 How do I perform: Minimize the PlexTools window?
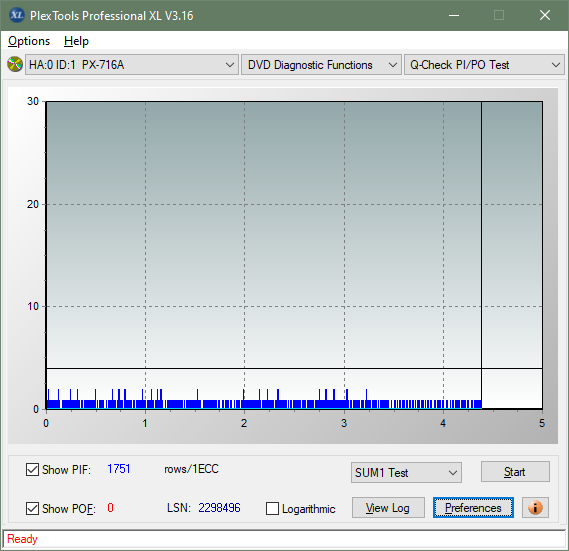coord(454,15)
